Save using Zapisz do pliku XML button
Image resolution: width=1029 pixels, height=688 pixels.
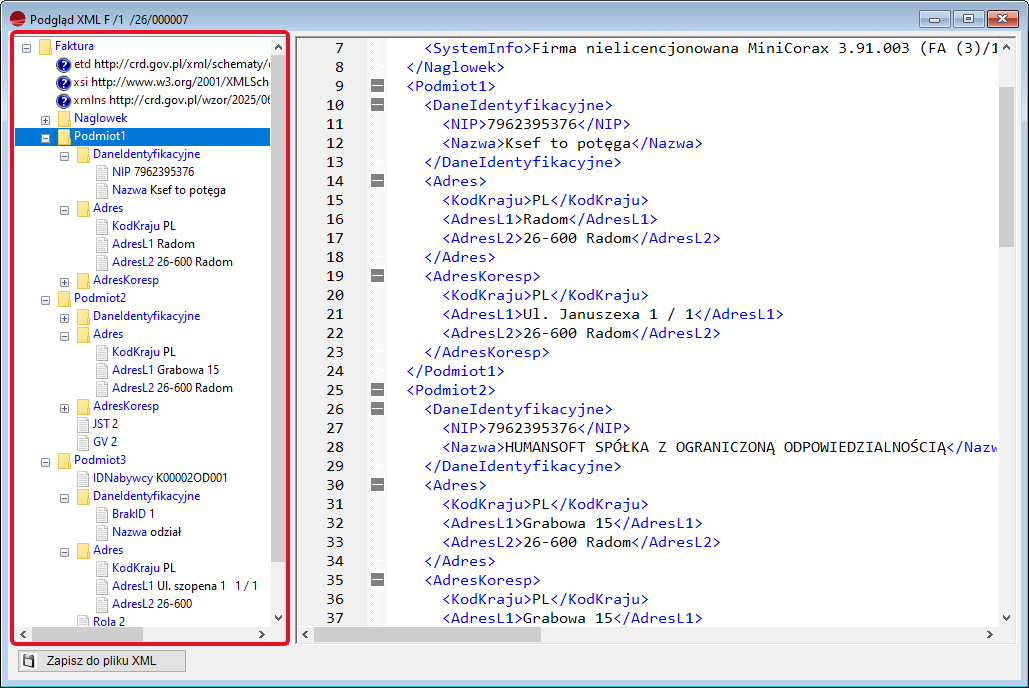(x=102, y=661)
